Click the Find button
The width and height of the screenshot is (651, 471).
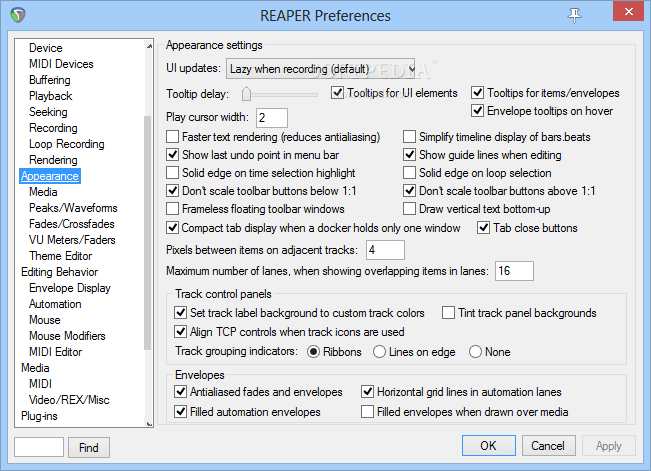tap(89, 447)
